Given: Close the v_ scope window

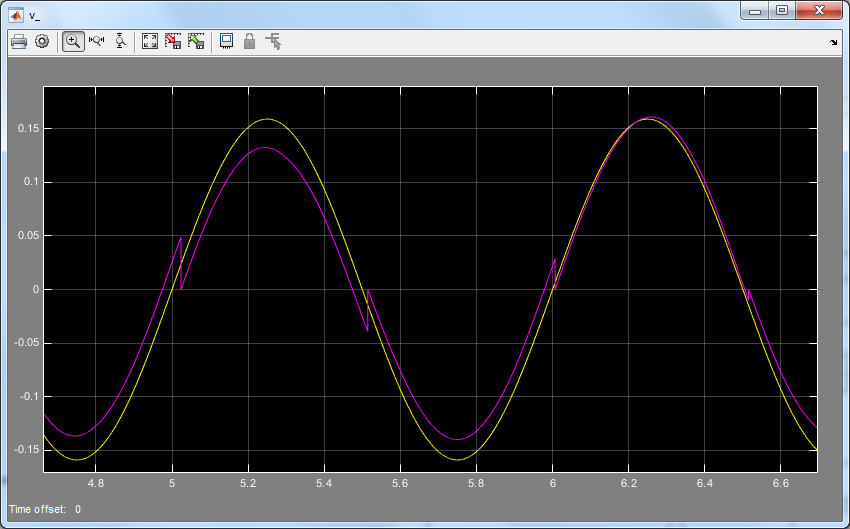Looking at the screenshot, I should coord(819,11).
